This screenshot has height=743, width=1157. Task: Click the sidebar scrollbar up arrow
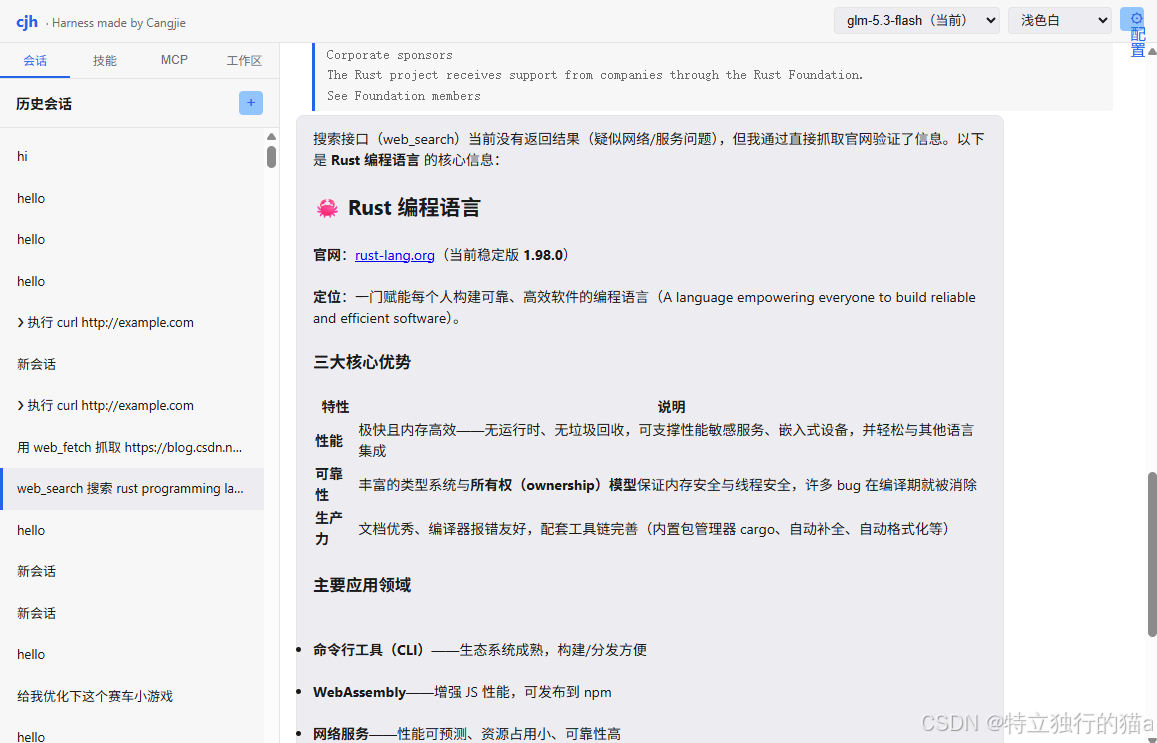[x=272, y=136]
